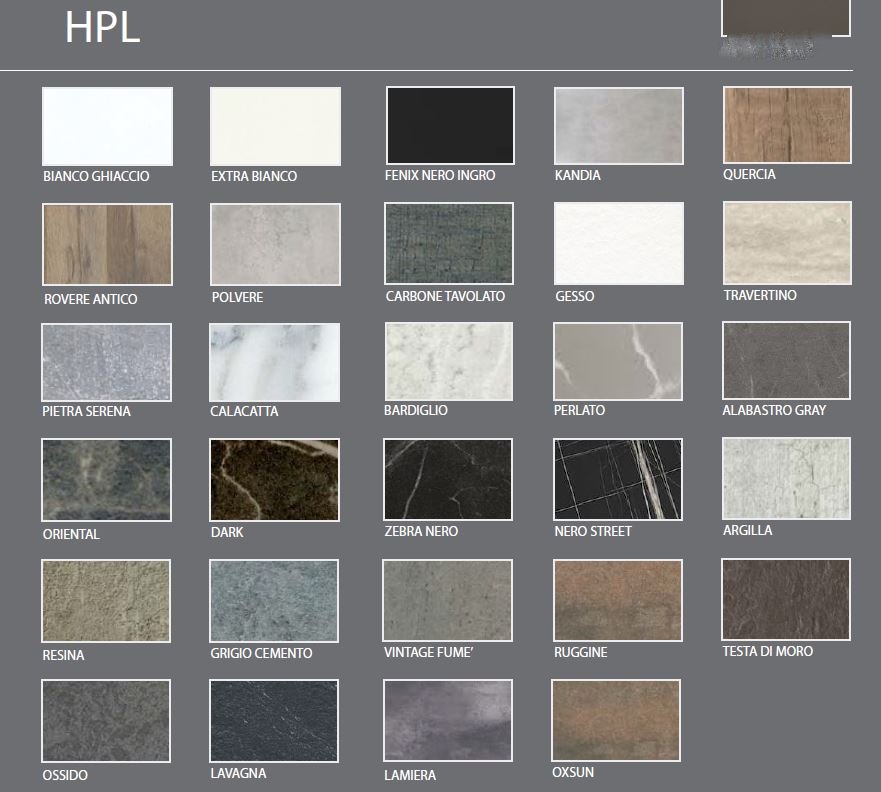881x792 pixels.
Task: Click the 'RUGGINE' label
Action: point(580,652)
